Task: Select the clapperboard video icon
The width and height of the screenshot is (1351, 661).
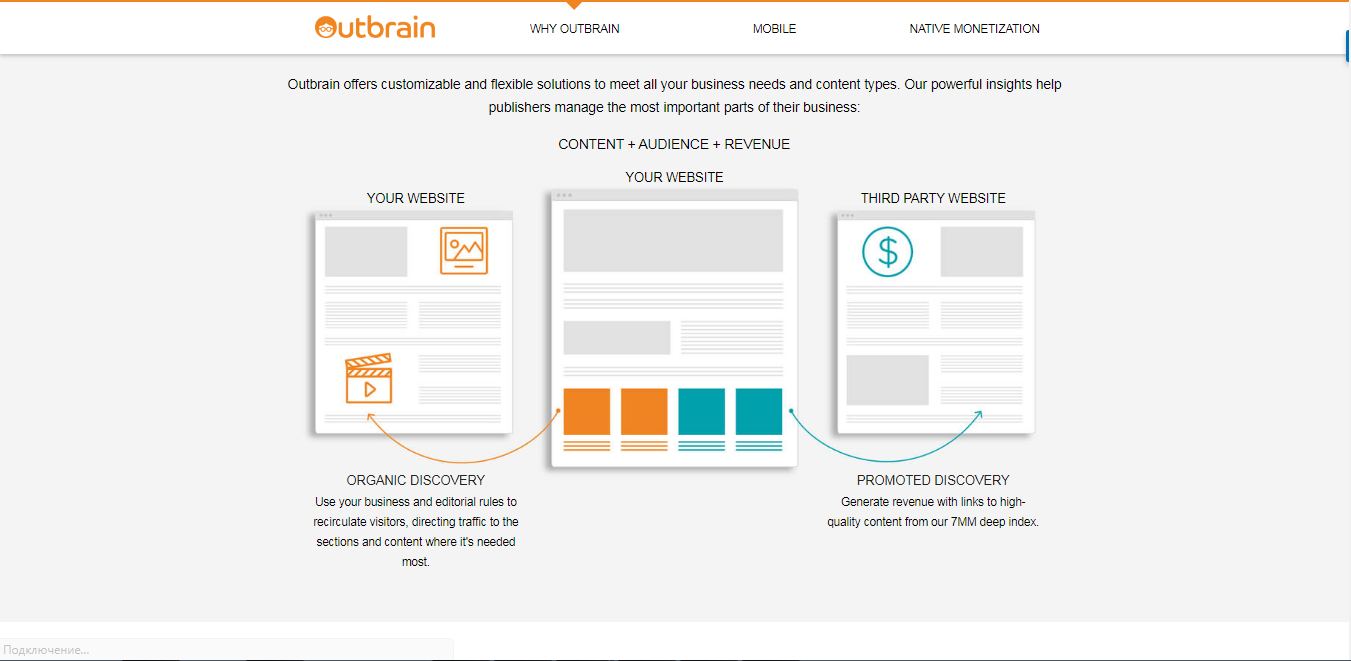Action: tap(369, 377)
